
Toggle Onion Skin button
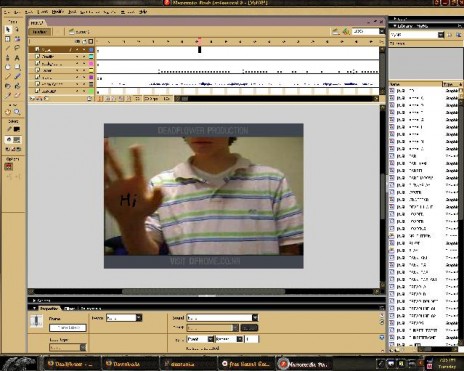coord(108,99)
